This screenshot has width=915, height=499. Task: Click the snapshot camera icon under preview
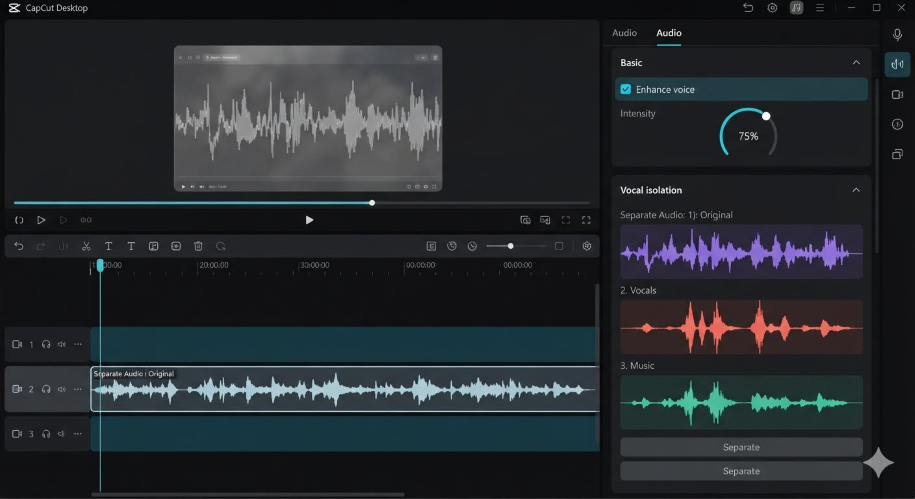[525, 220]
